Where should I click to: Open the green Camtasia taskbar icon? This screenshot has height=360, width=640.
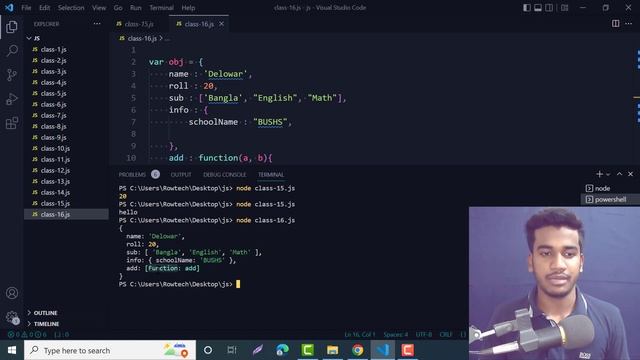point(307,350)
